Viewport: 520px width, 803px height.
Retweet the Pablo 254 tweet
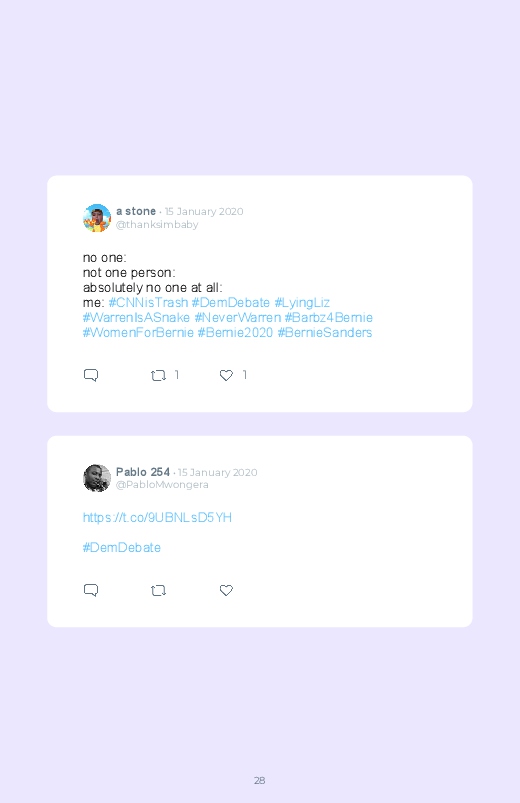coord(158,590)
